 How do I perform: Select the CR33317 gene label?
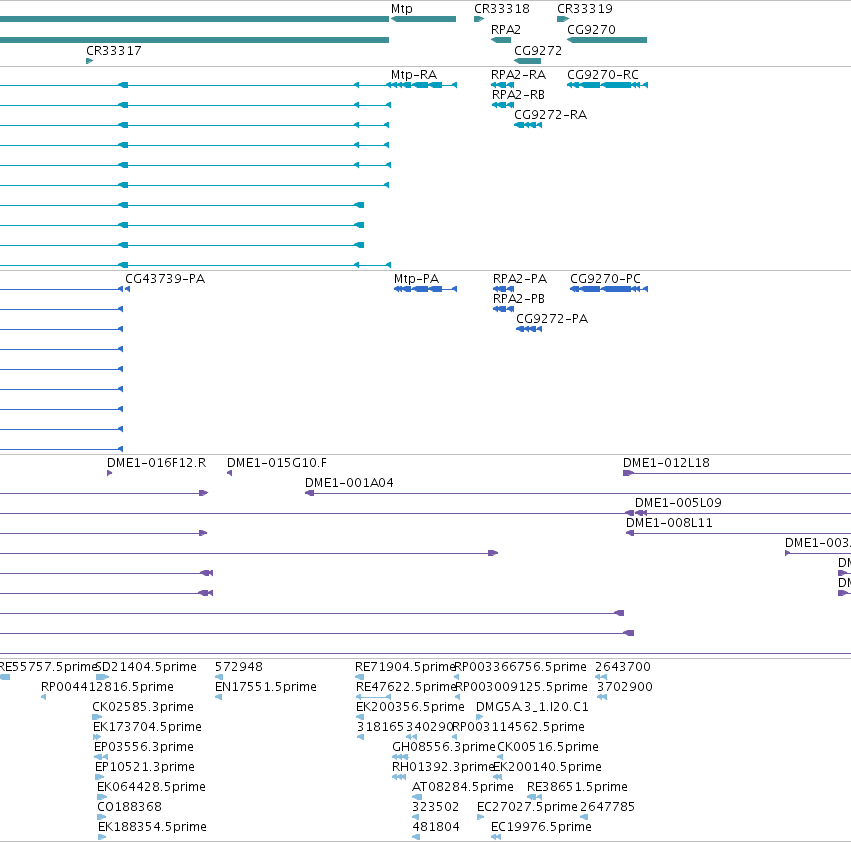(x=114, y=50)
